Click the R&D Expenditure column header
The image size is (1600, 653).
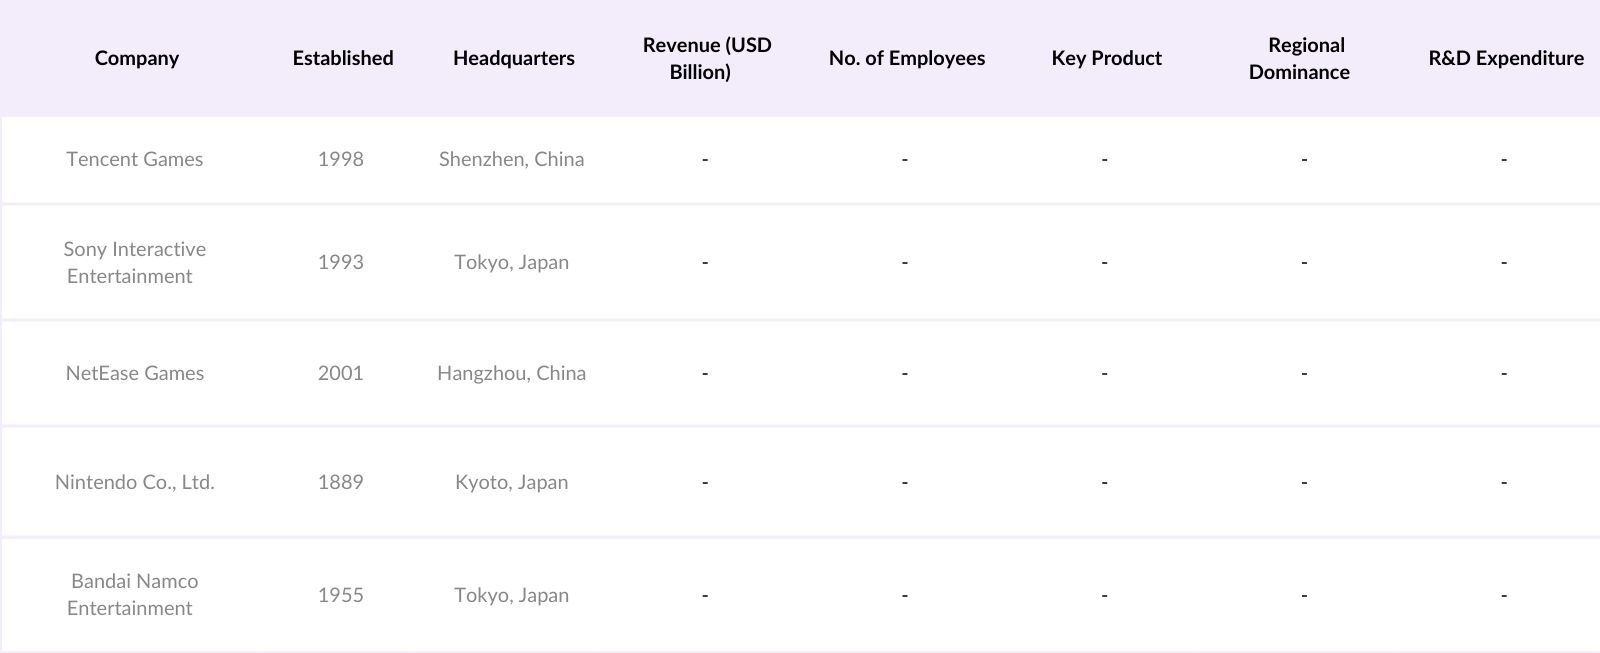pyautogui.click(x=1505, y=58)
